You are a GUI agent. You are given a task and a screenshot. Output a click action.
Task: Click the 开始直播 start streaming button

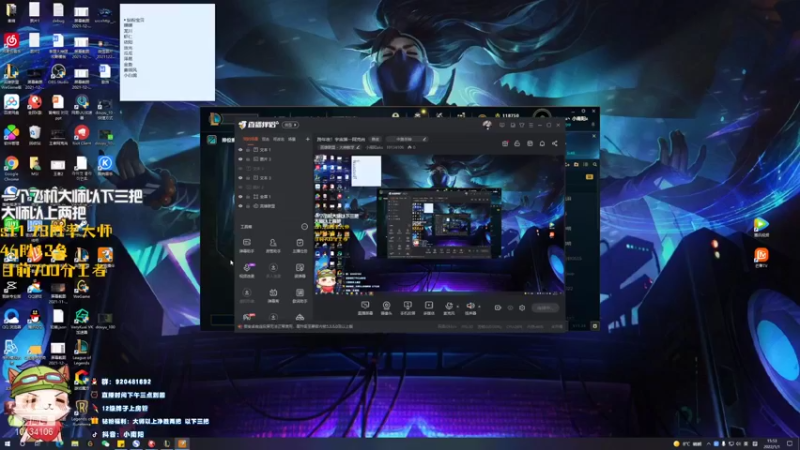pos(545,308)
